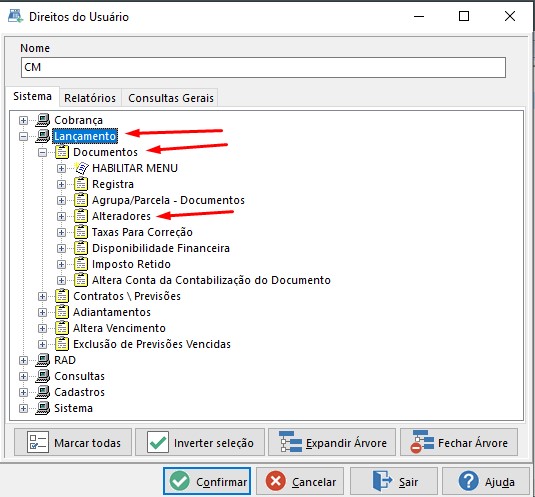Expand the Sistema tree node
The width and height of the screenshot is (535, 497).
[x=23, y=409]
